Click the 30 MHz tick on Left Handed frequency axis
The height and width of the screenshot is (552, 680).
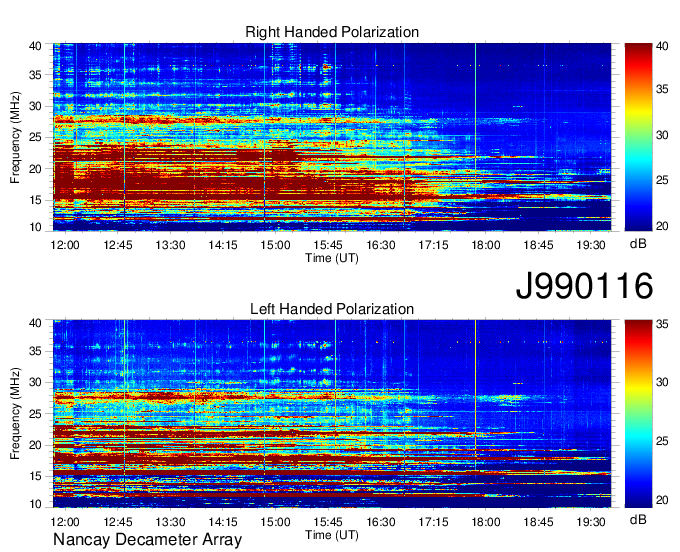35,382
